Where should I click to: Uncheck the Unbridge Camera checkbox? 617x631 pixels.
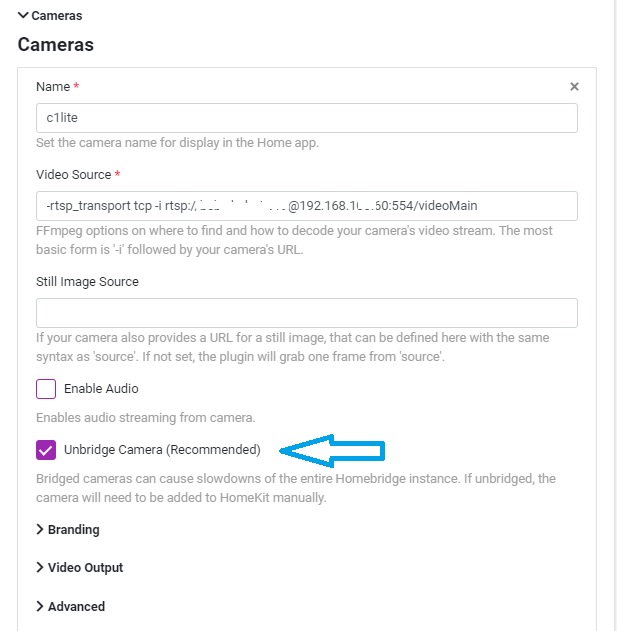click(46, 450)
